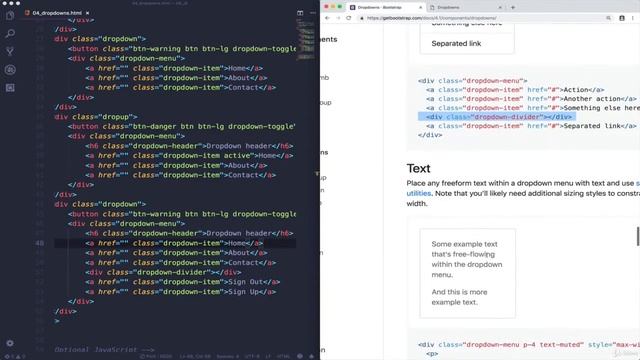Screen dimensions: 640x360
Task: Go back in the browser
Action: [x=327, y=18]
